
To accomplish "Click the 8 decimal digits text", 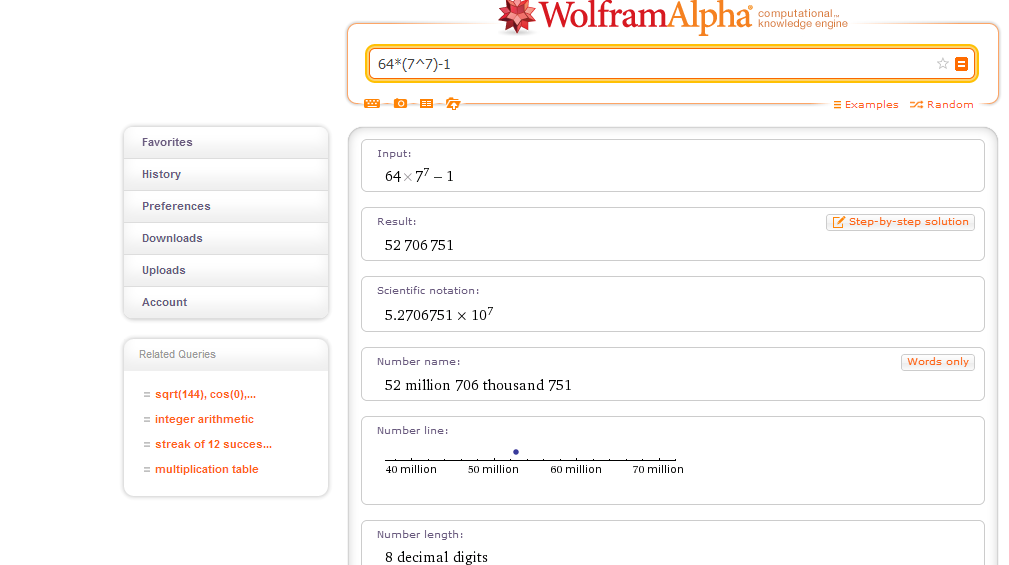I will point(436,557).
